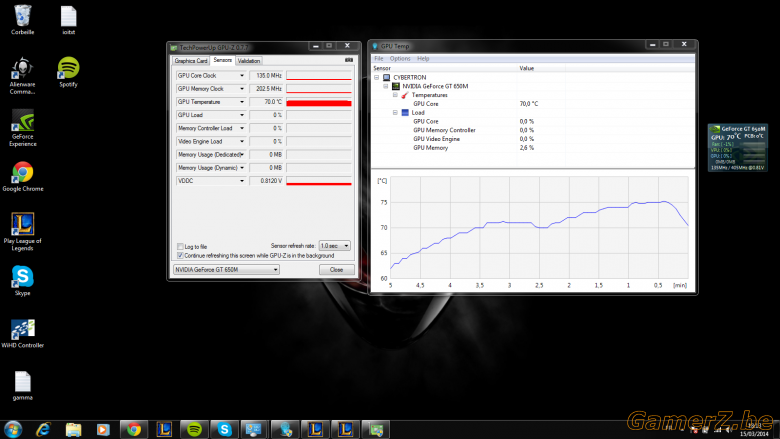The height and width of the screenshot is (439, 780).
Task: Click the 0.8120 V VDDC value
Action: pyautogui.click(x=266, y=181)
